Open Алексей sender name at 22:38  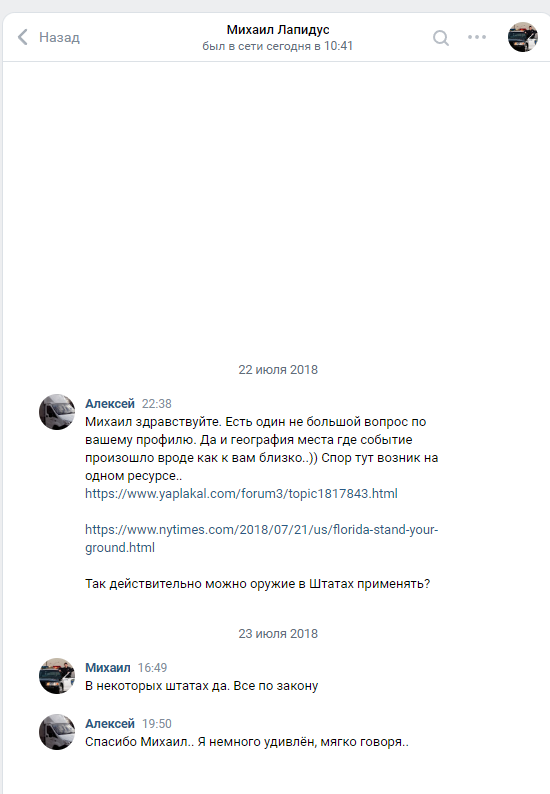click(110, 404)
